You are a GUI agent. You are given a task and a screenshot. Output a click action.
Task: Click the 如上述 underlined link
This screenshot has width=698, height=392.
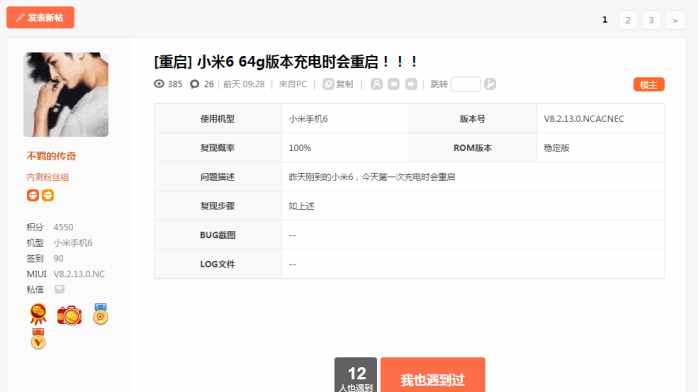(x=301, y=206)
